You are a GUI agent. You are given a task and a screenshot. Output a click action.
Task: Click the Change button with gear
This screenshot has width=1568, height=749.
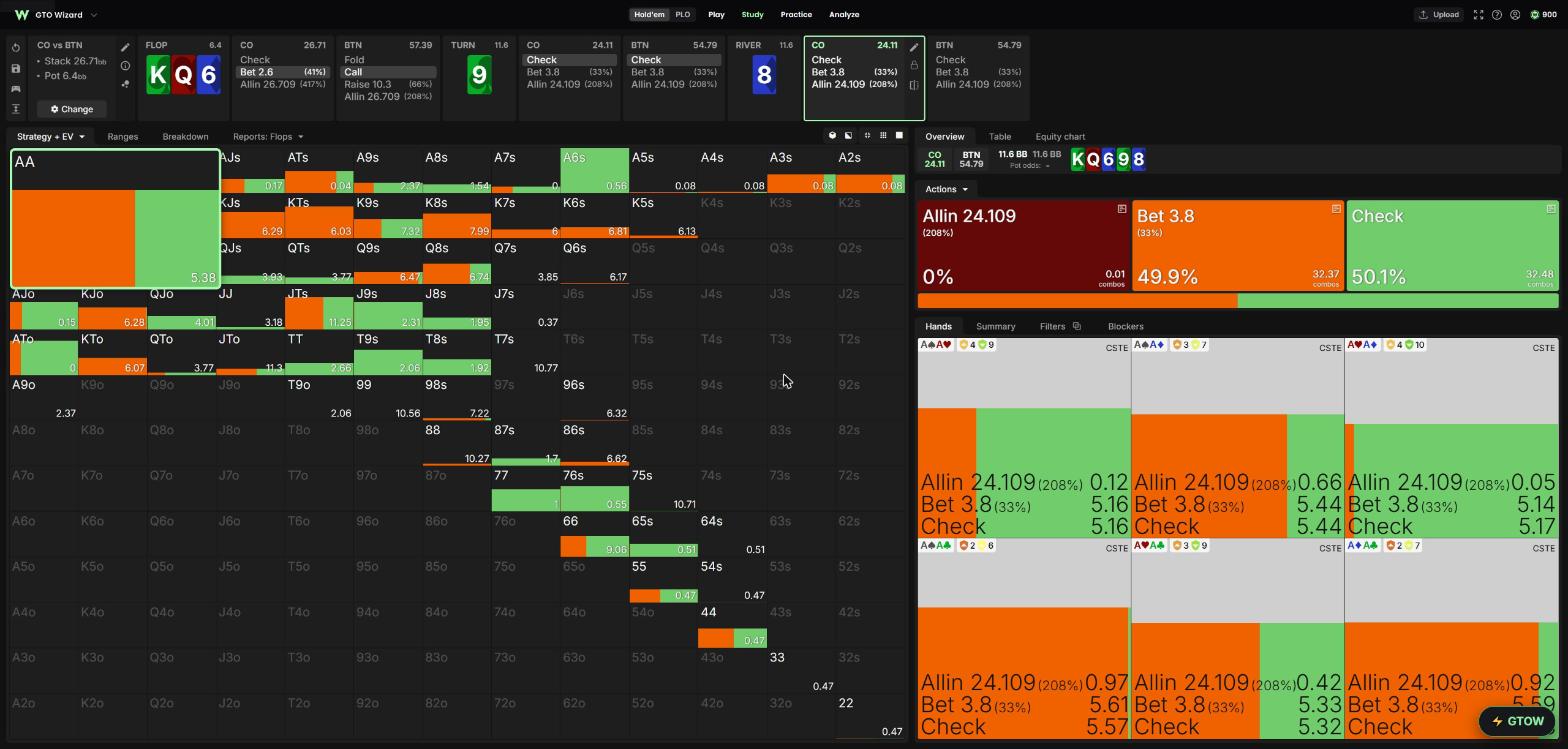[x=72, y=109]
